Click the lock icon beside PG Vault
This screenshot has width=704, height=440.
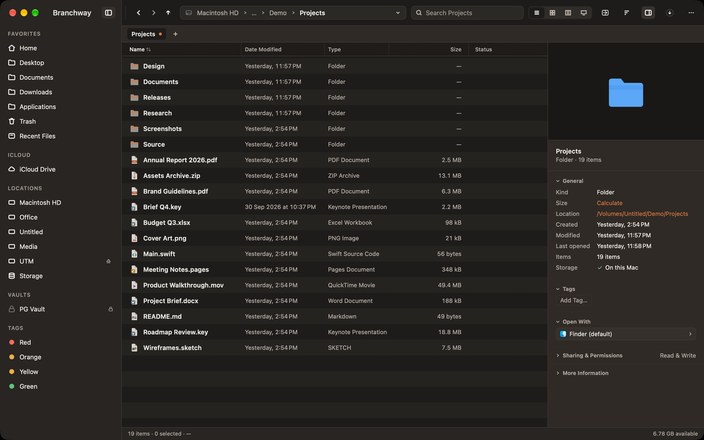(x=110, y=309)
